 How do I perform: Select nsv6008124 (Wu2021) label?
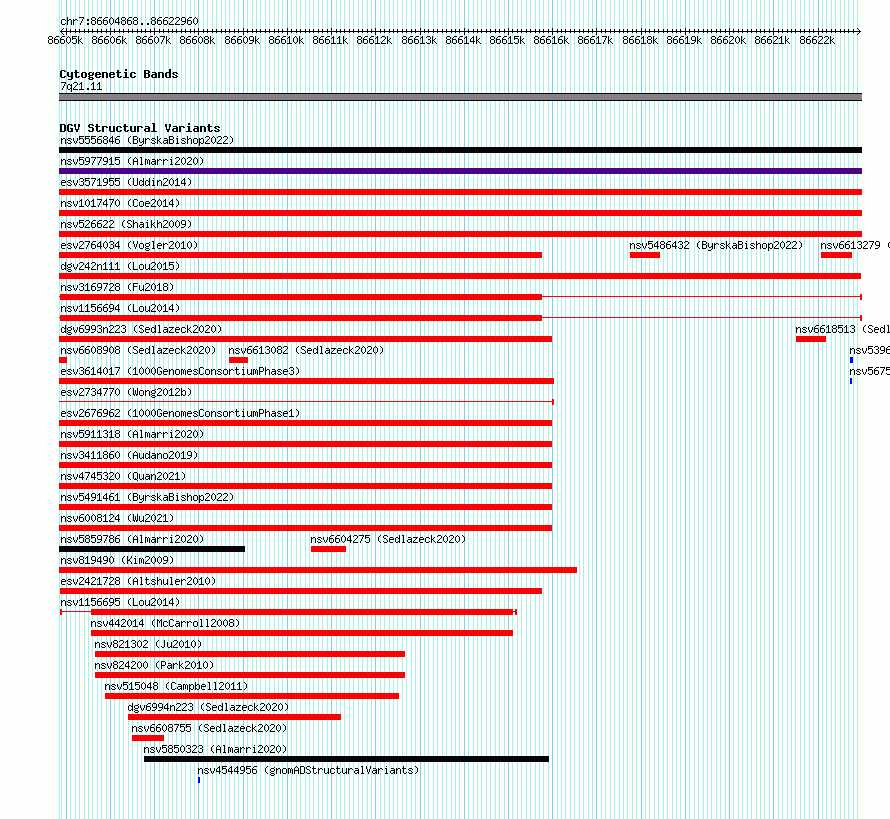coord(117,518)
